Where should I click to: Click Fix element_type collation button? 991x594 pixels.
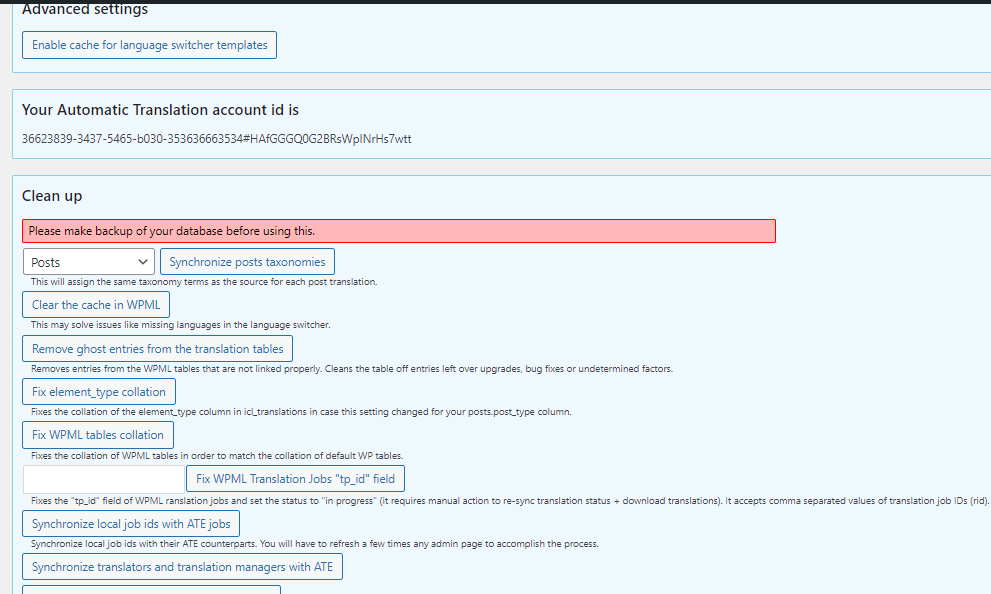[x=99, y=392]
